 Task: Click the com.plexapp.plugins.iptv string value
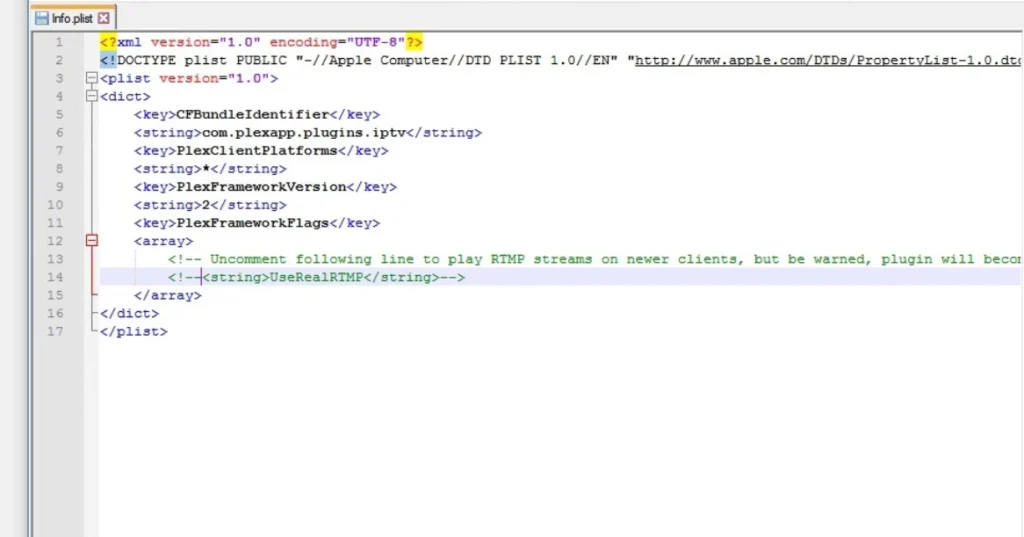(304, 133)
